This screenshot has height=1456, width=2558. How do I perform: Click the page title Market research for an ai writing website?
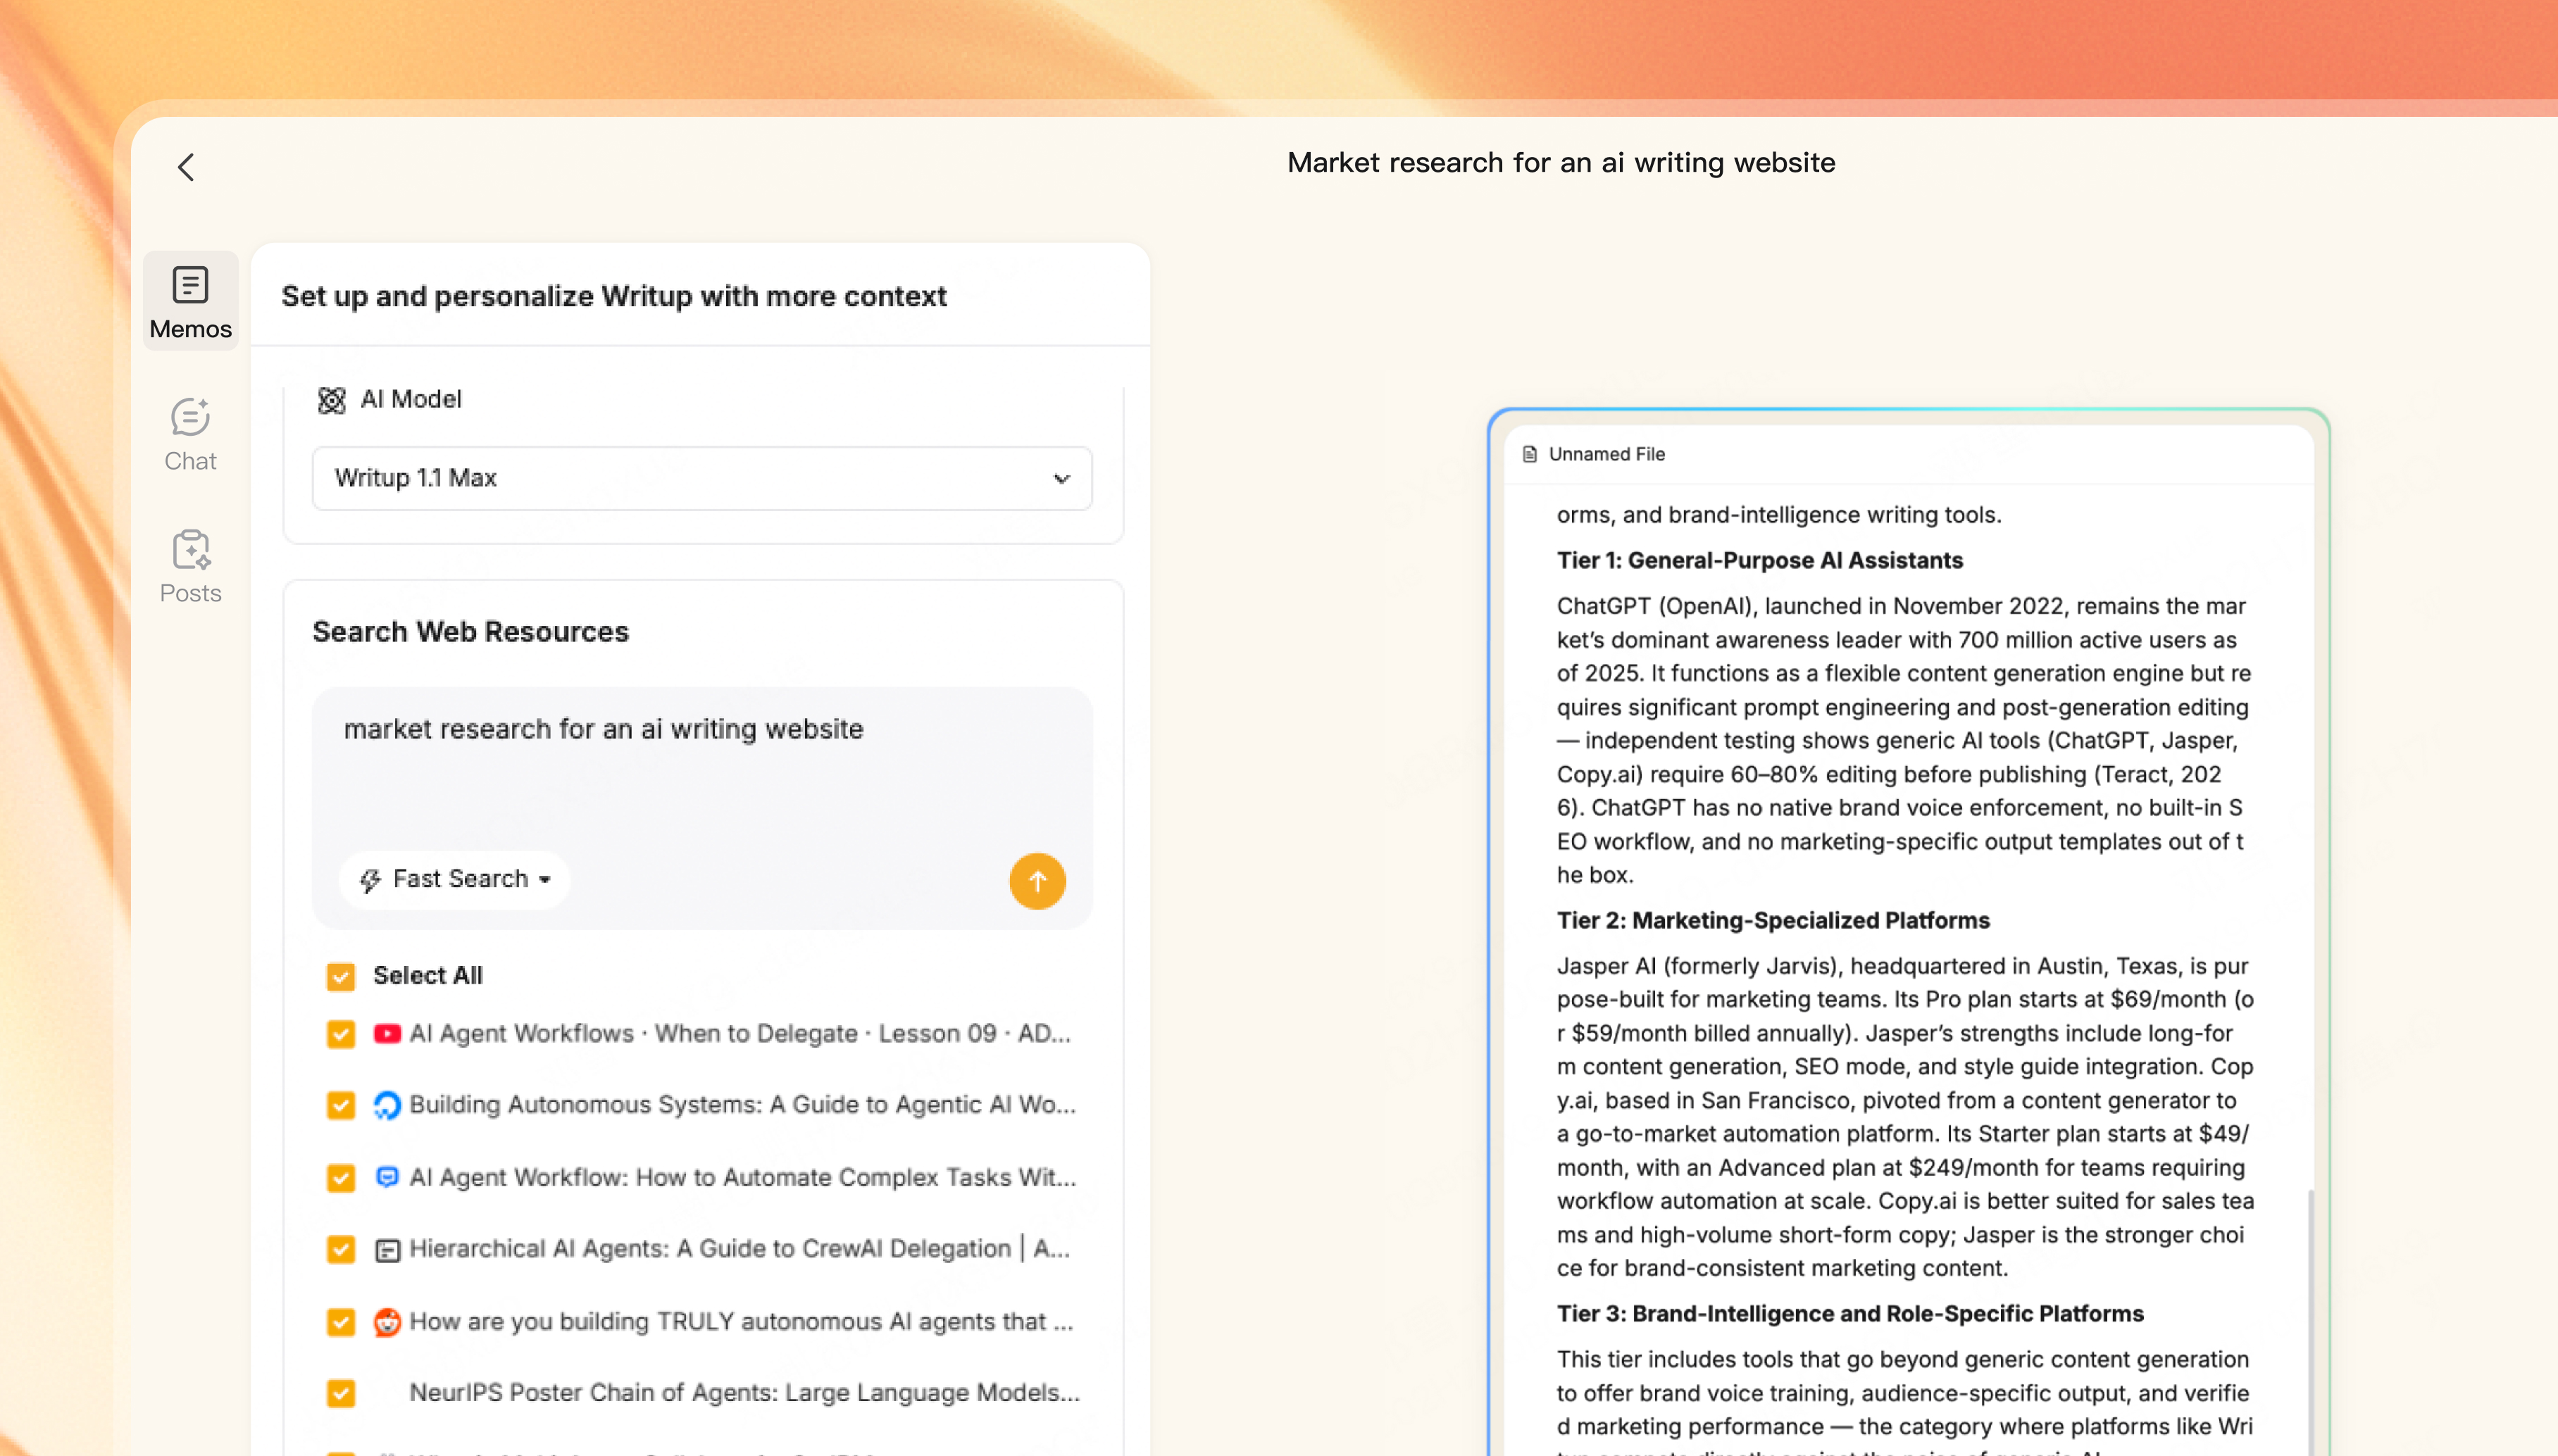[x=1560, y=163]
